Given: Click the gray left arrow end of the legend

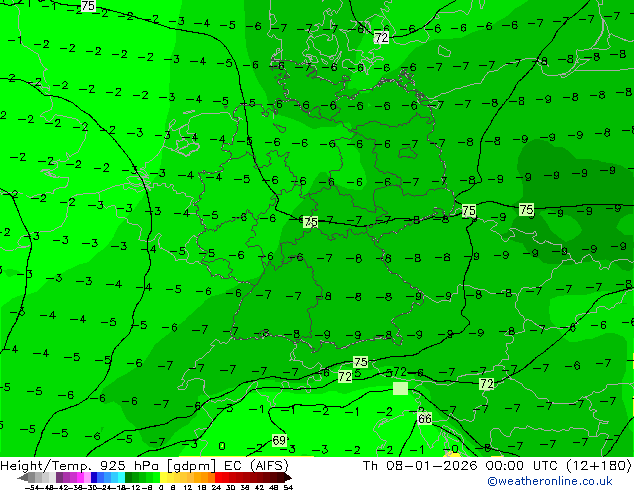Looking at the screenshot, I should coord(23,478).
